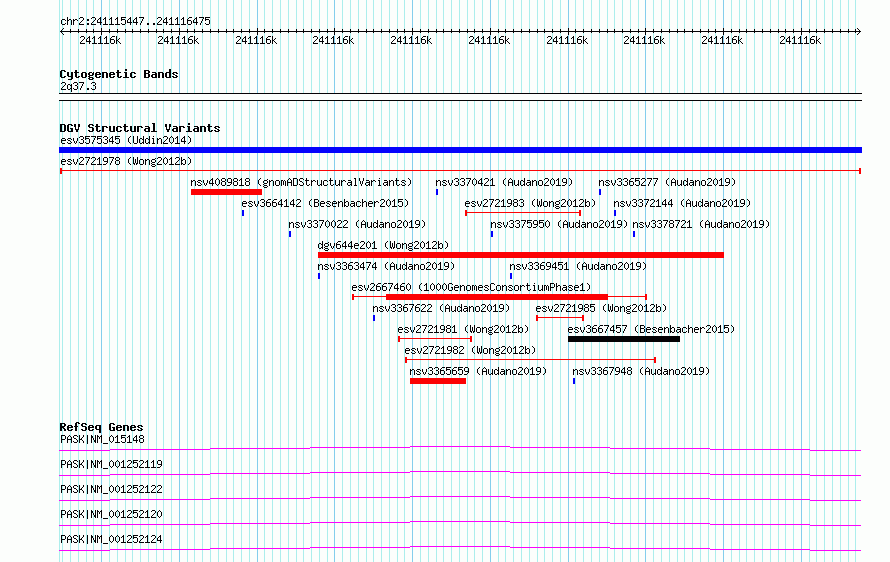890x562 pixels.
Task: Select nsv3378721 (Audano2019) label
Action: click(x=701, y=224)
